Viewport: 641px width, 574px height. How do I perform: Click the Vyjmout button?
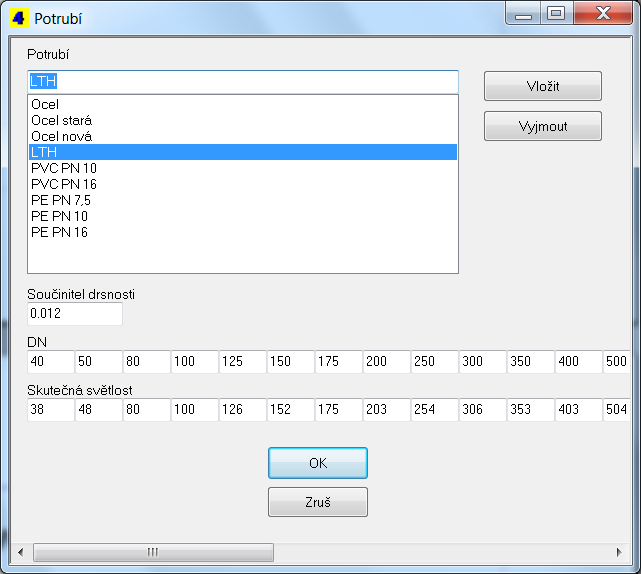(x=542, y=126)
